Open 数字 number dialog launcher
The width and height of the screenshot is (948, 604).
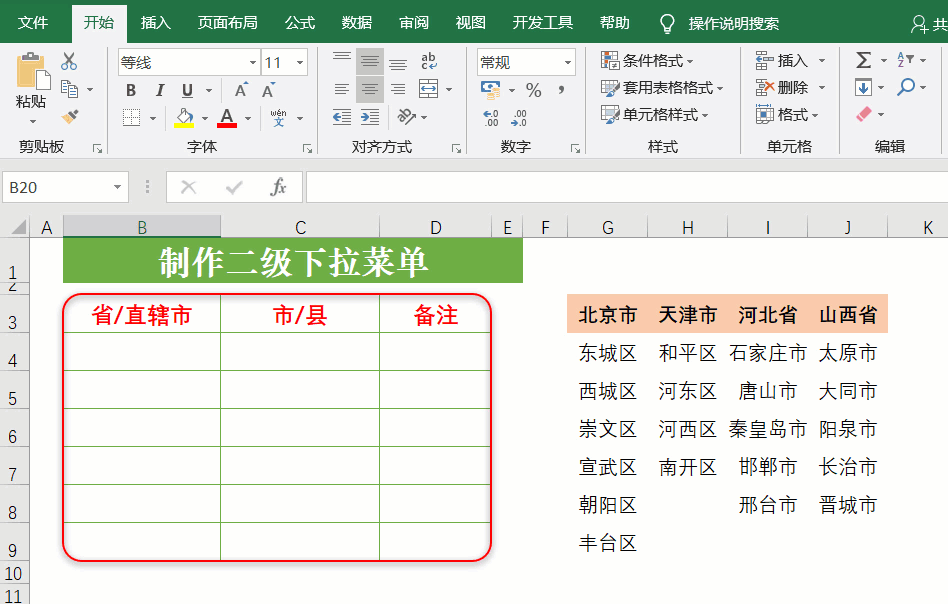click(575, 148)
